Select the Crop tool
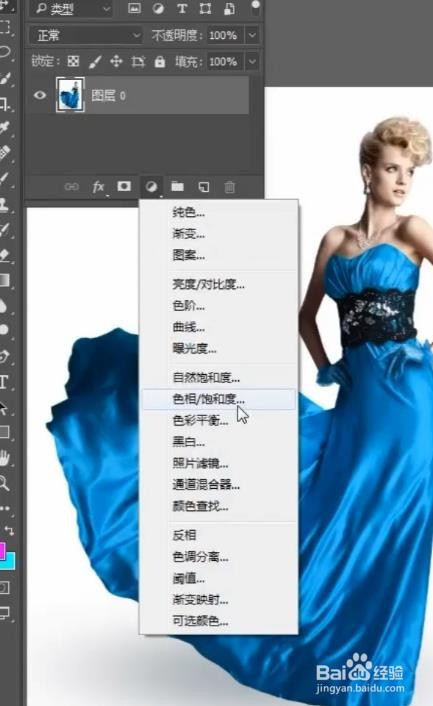 tap(4, 104)
